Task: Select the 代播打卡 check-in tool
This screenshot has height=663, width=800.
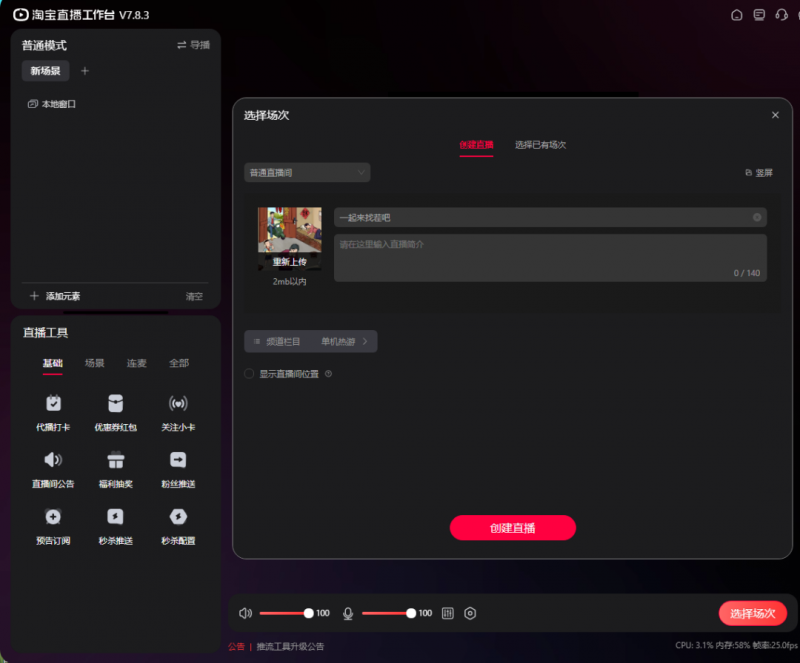Action: [52, 412]
